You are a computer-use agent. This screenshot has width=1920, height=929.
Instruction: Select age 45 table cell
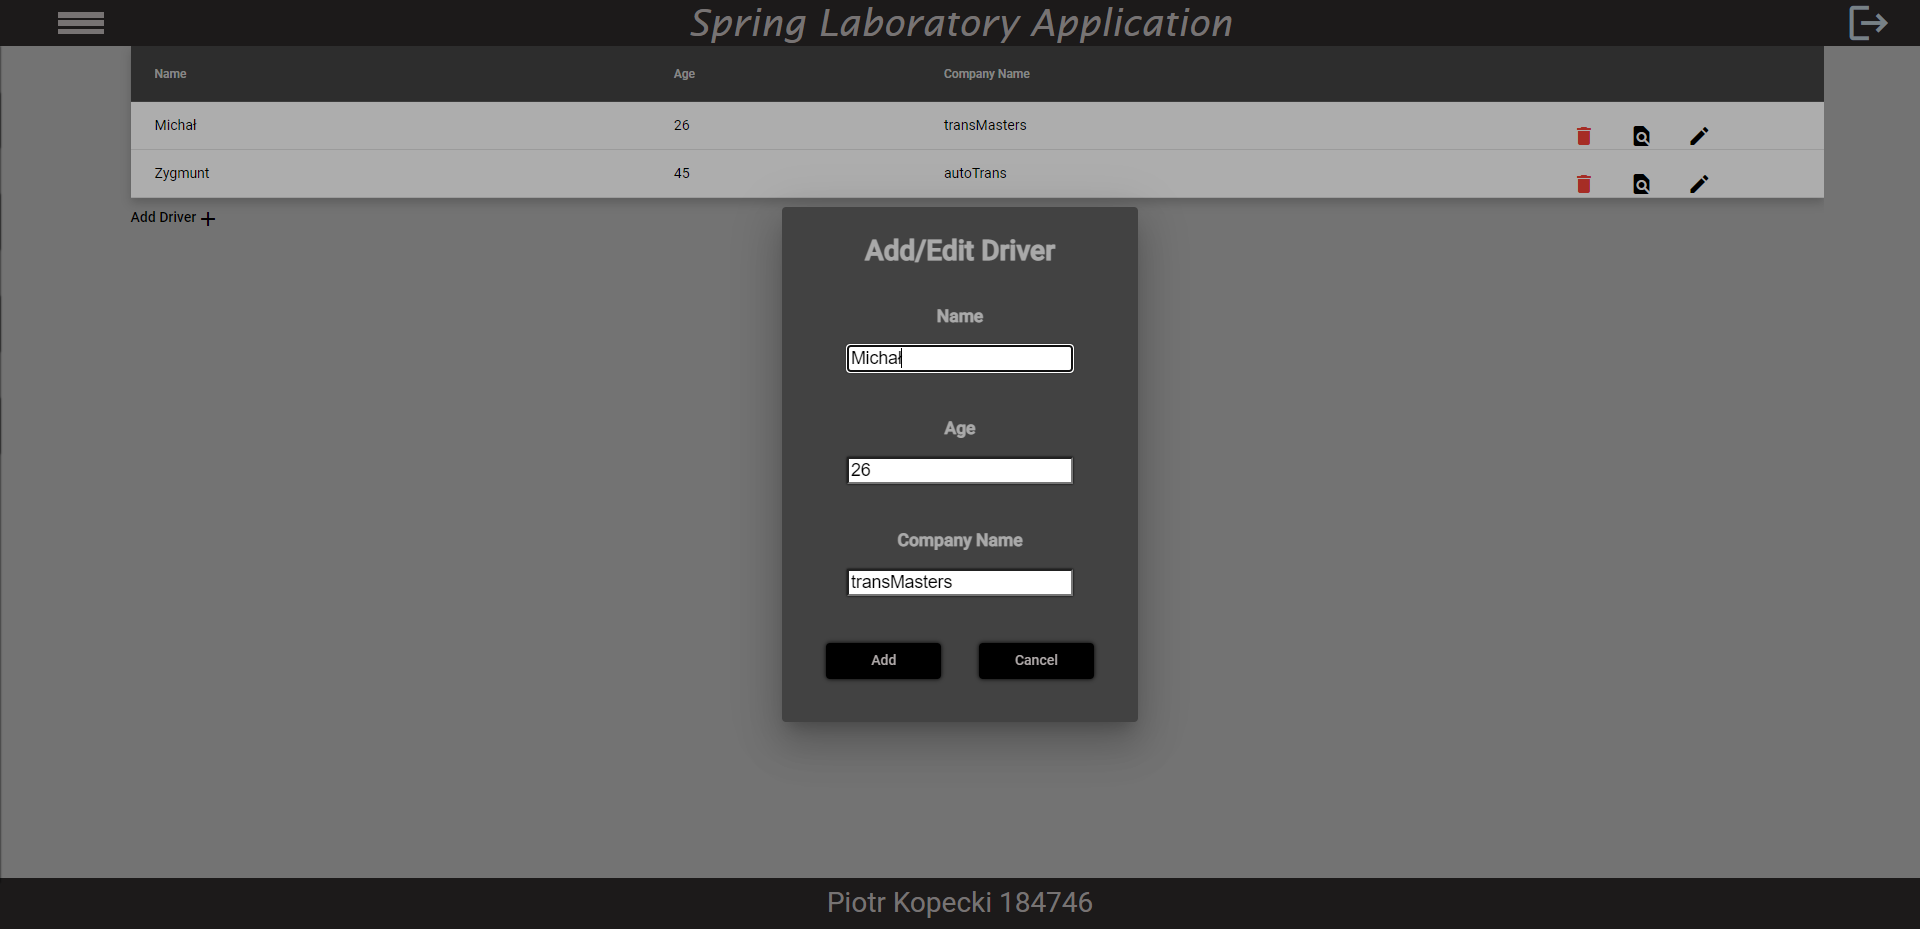coord(682,173)
